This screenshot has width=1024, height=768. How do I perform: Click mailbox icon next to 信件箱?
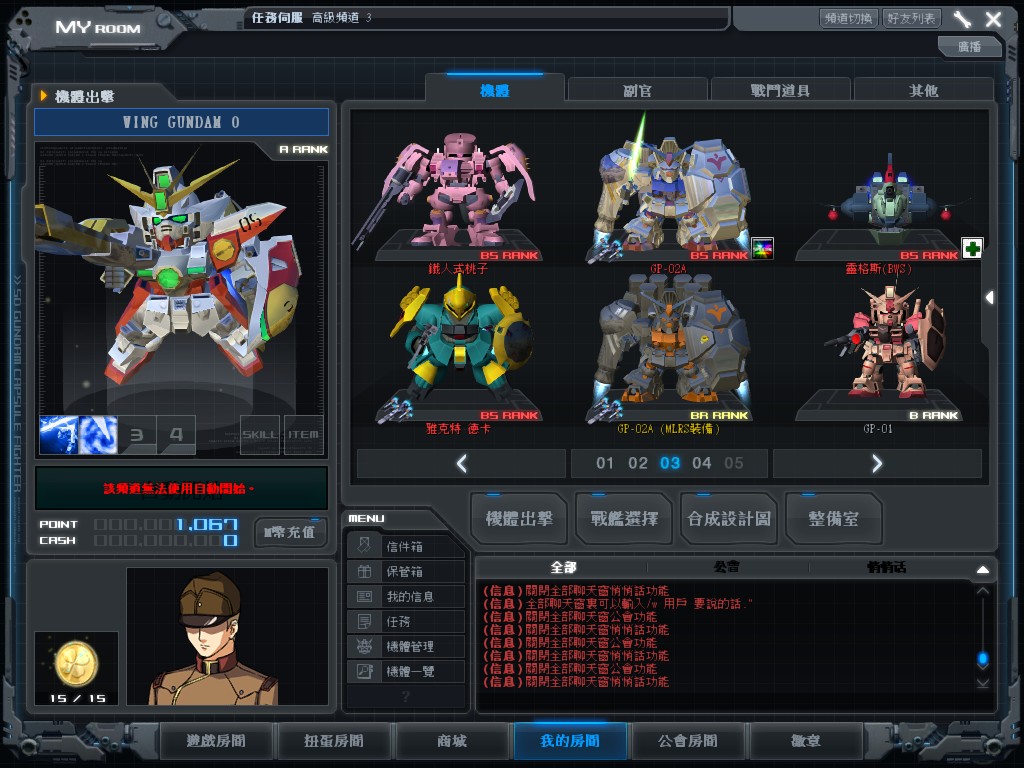[364, 545]
